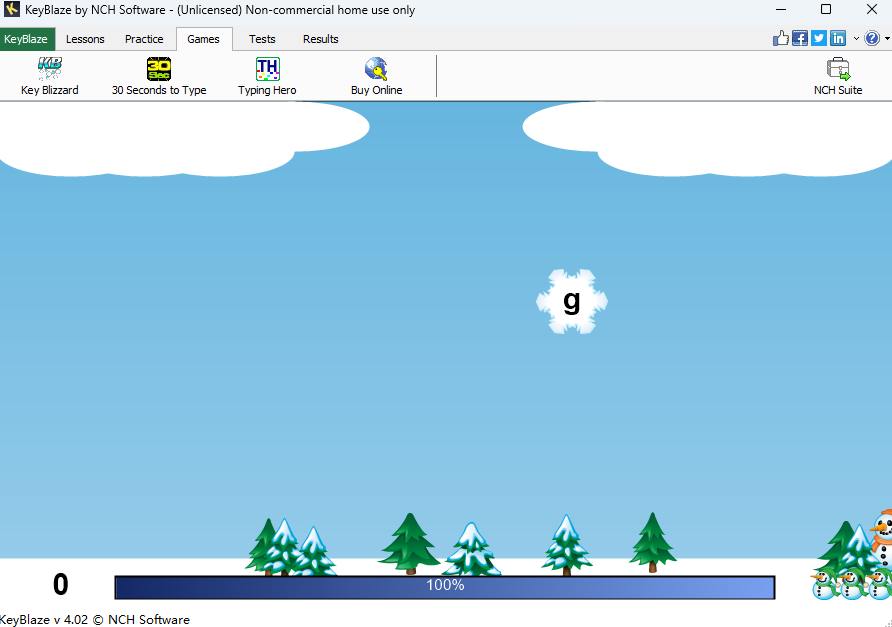The width and height of the screenshot is (892, 627).
Task: Share on Facebook icon
Action: [x=800, y=38]
